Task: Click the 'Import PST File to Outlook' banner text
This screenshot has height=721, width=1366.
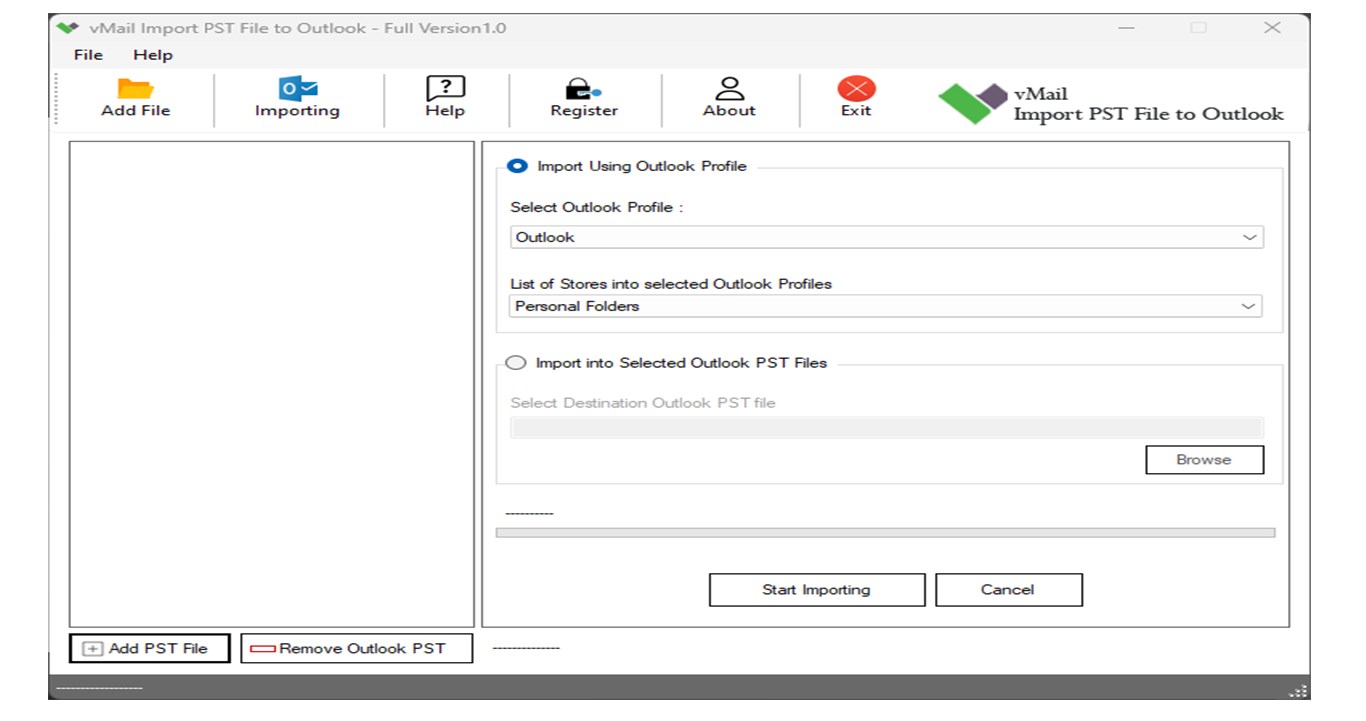Action: [1149, 114]
